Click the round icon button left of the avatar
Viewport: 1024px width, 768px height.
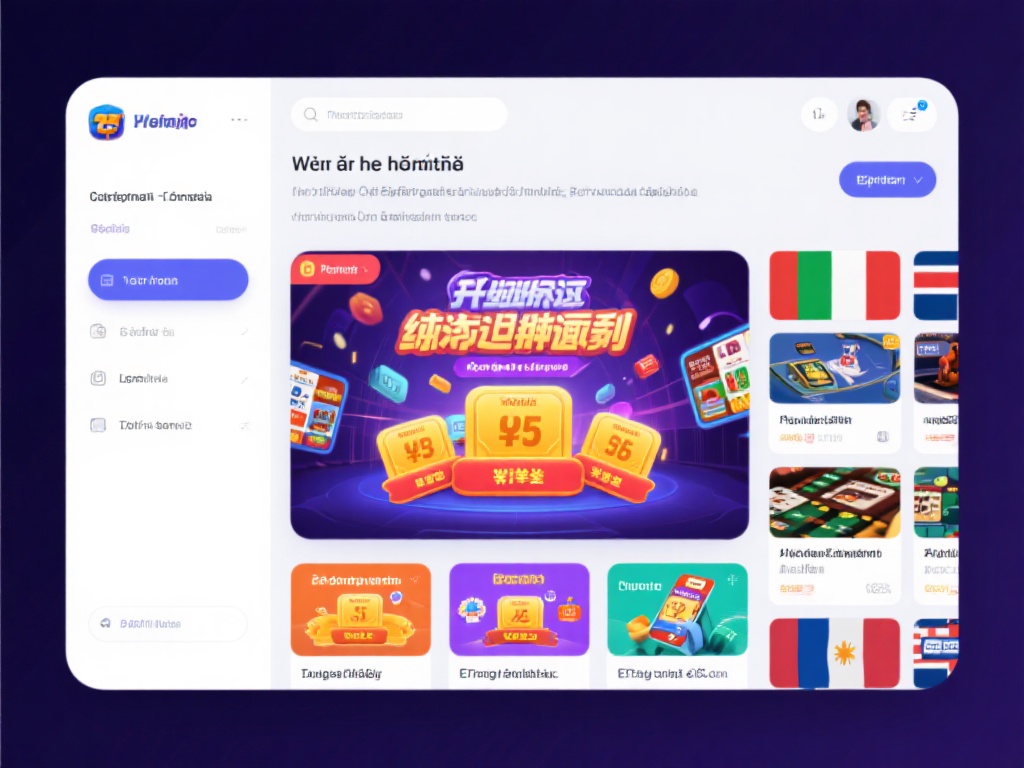click(819, 115)
